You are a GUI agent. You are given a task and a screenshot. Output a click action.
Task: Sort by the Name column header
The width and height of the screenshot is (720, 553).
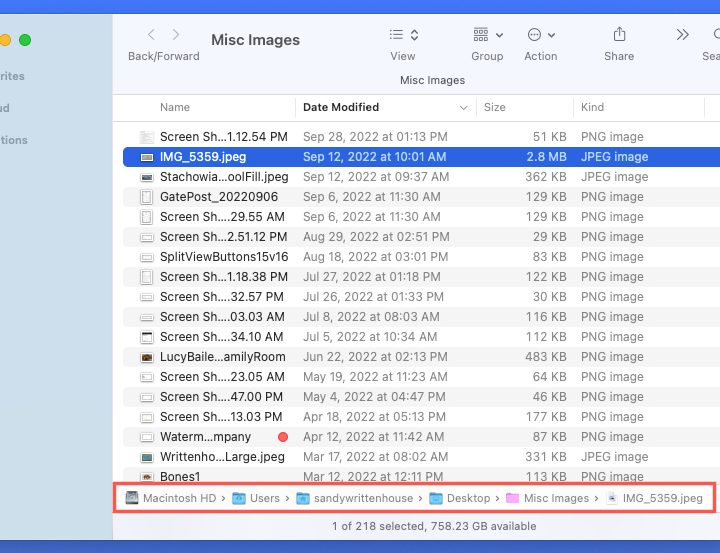[175, 107]
